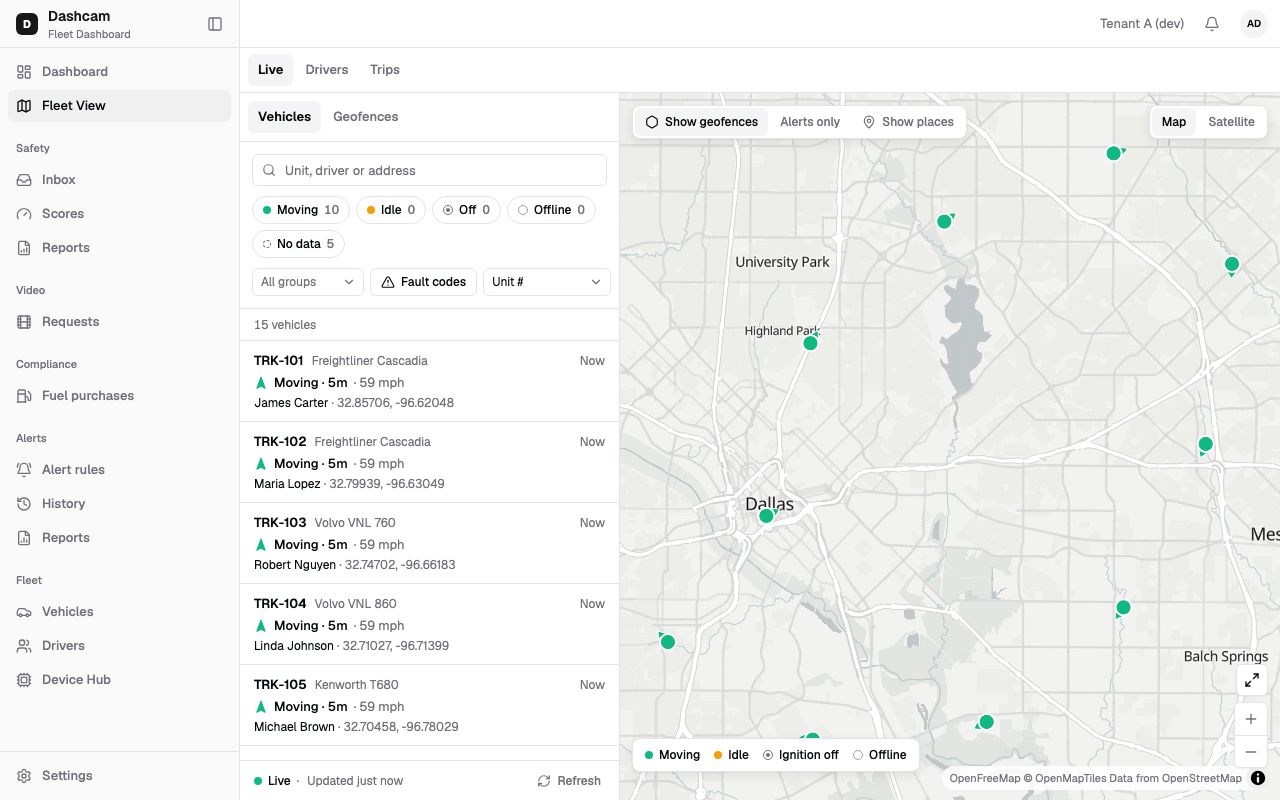Open Device Hub page

119,680
